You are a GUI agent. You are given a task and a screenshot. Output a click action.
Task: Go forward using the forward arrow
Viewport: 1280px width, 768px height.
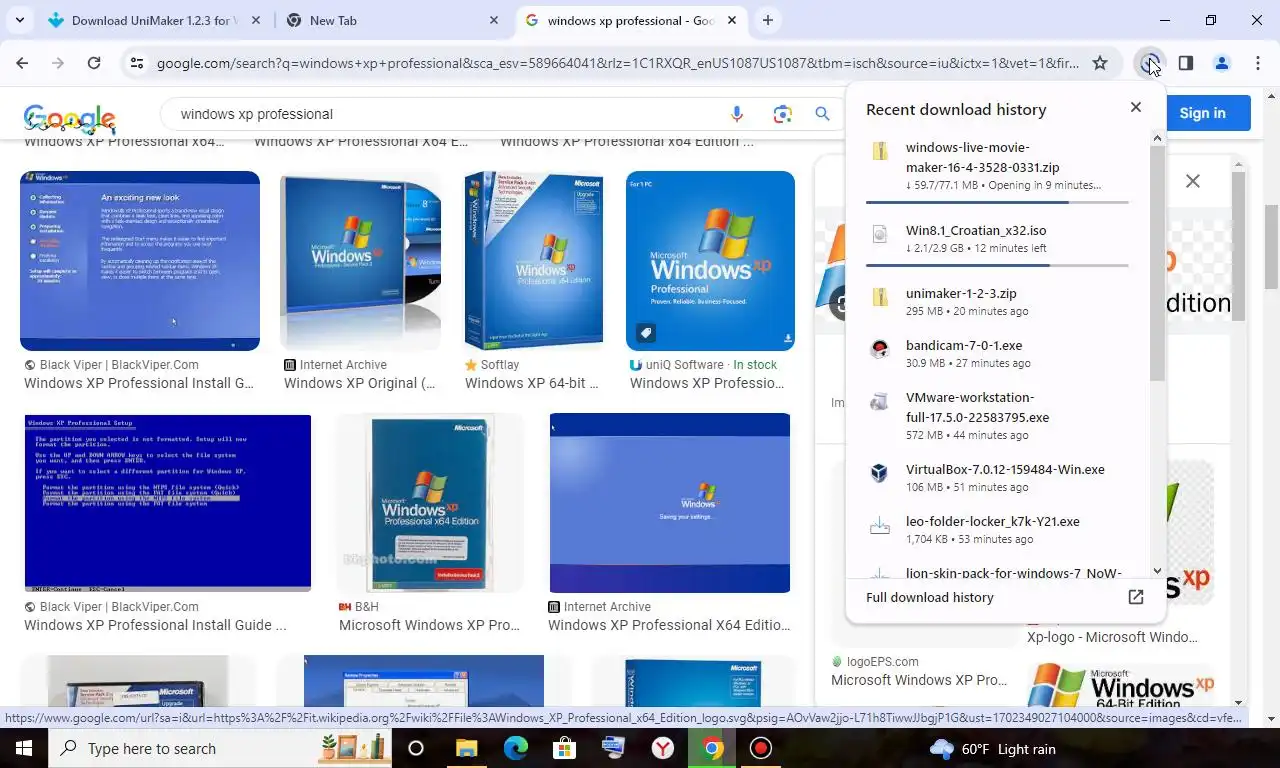[58, 63]
